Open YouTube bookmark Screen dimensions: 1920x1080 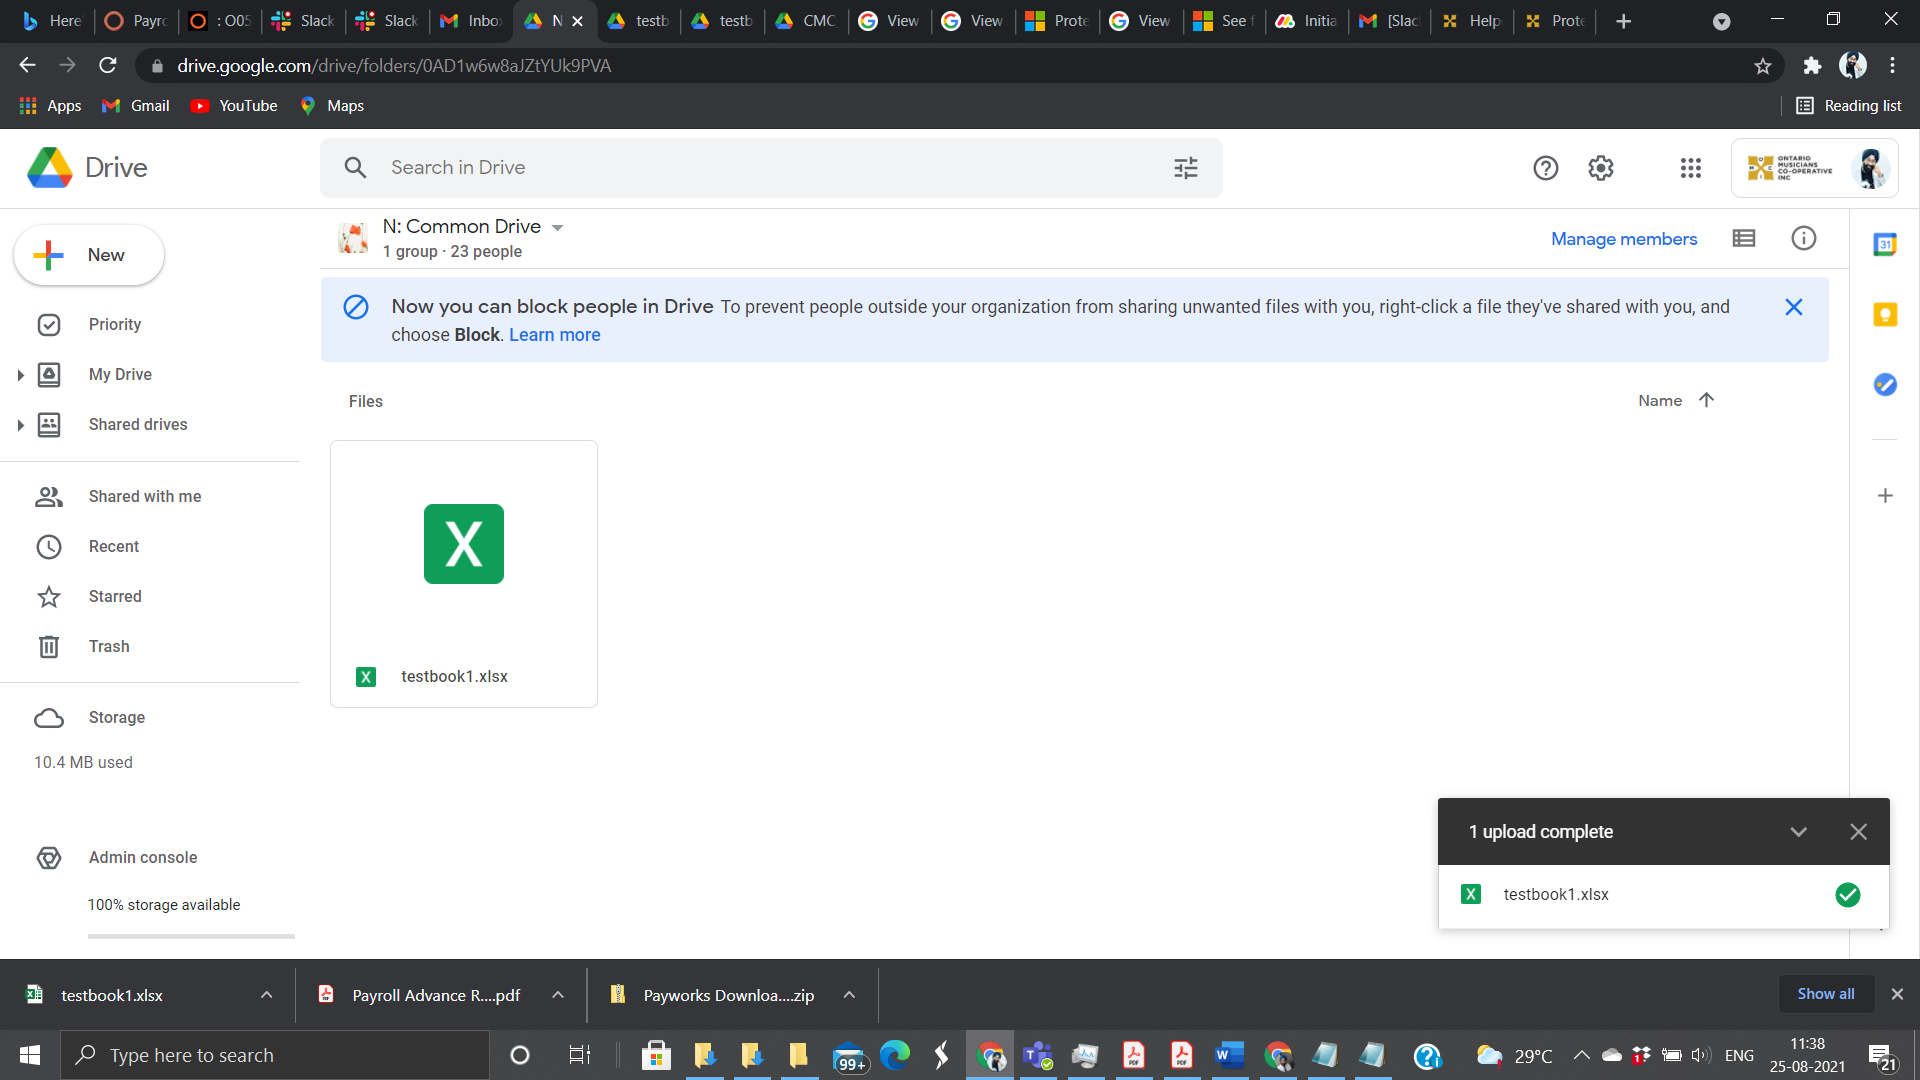234,106
